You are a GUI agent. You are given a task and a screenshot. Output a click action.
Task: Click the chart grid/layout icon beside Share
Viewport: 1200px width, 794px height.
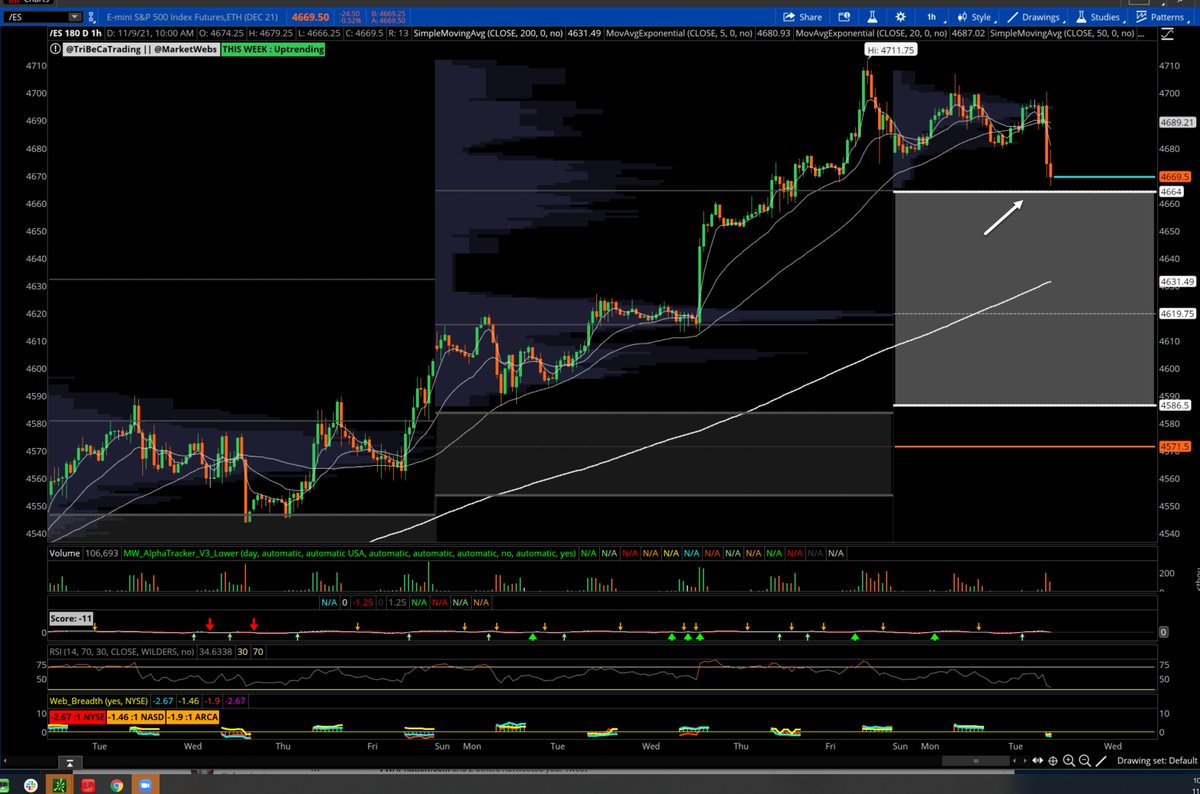coord(843,17)
